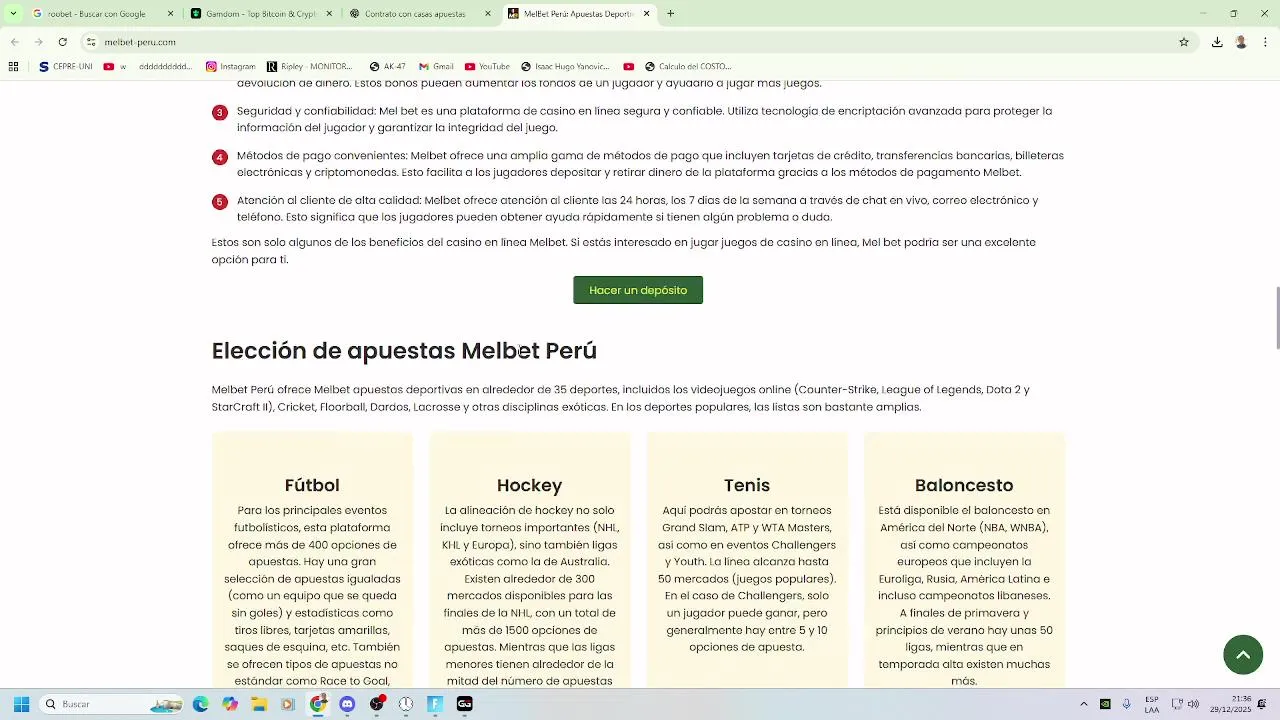Close the MelBet Perú tab
Viewport: 1280px width, 720px height.
(x=646, y=14)
